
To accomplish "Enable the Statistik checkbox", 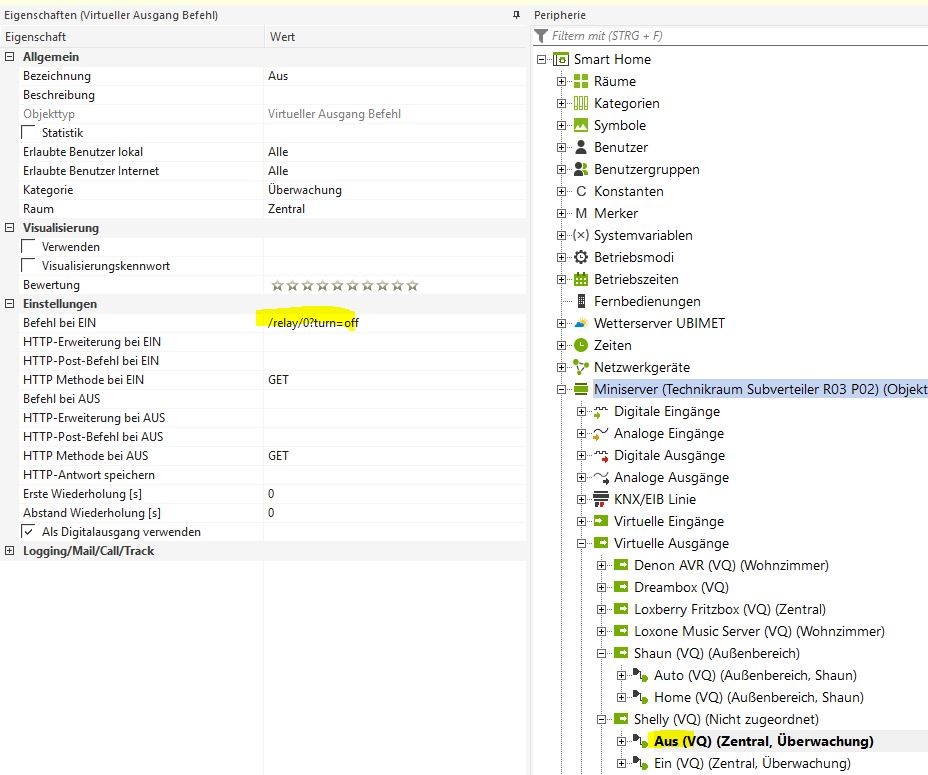I will coord(29,133).
